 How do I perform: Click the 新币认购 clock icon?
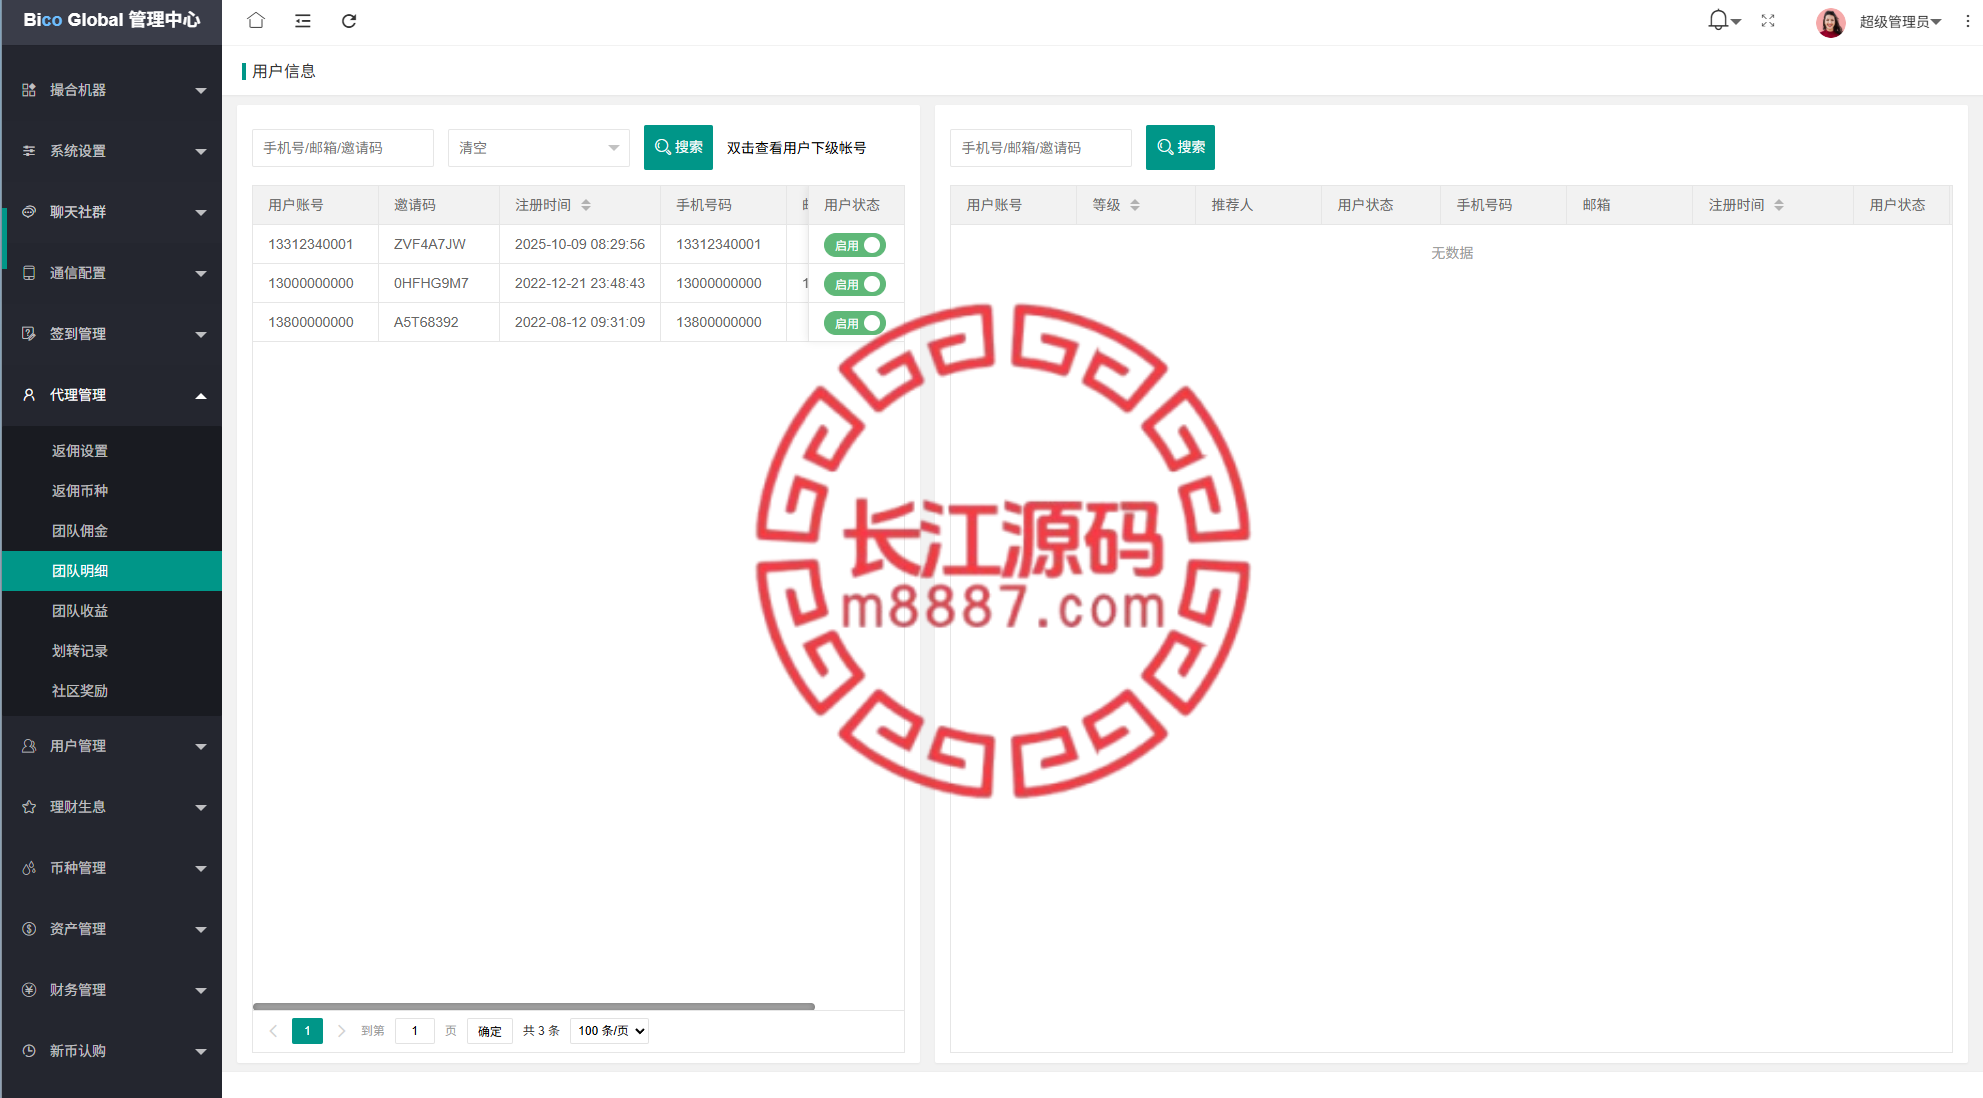coord(29,1051)
